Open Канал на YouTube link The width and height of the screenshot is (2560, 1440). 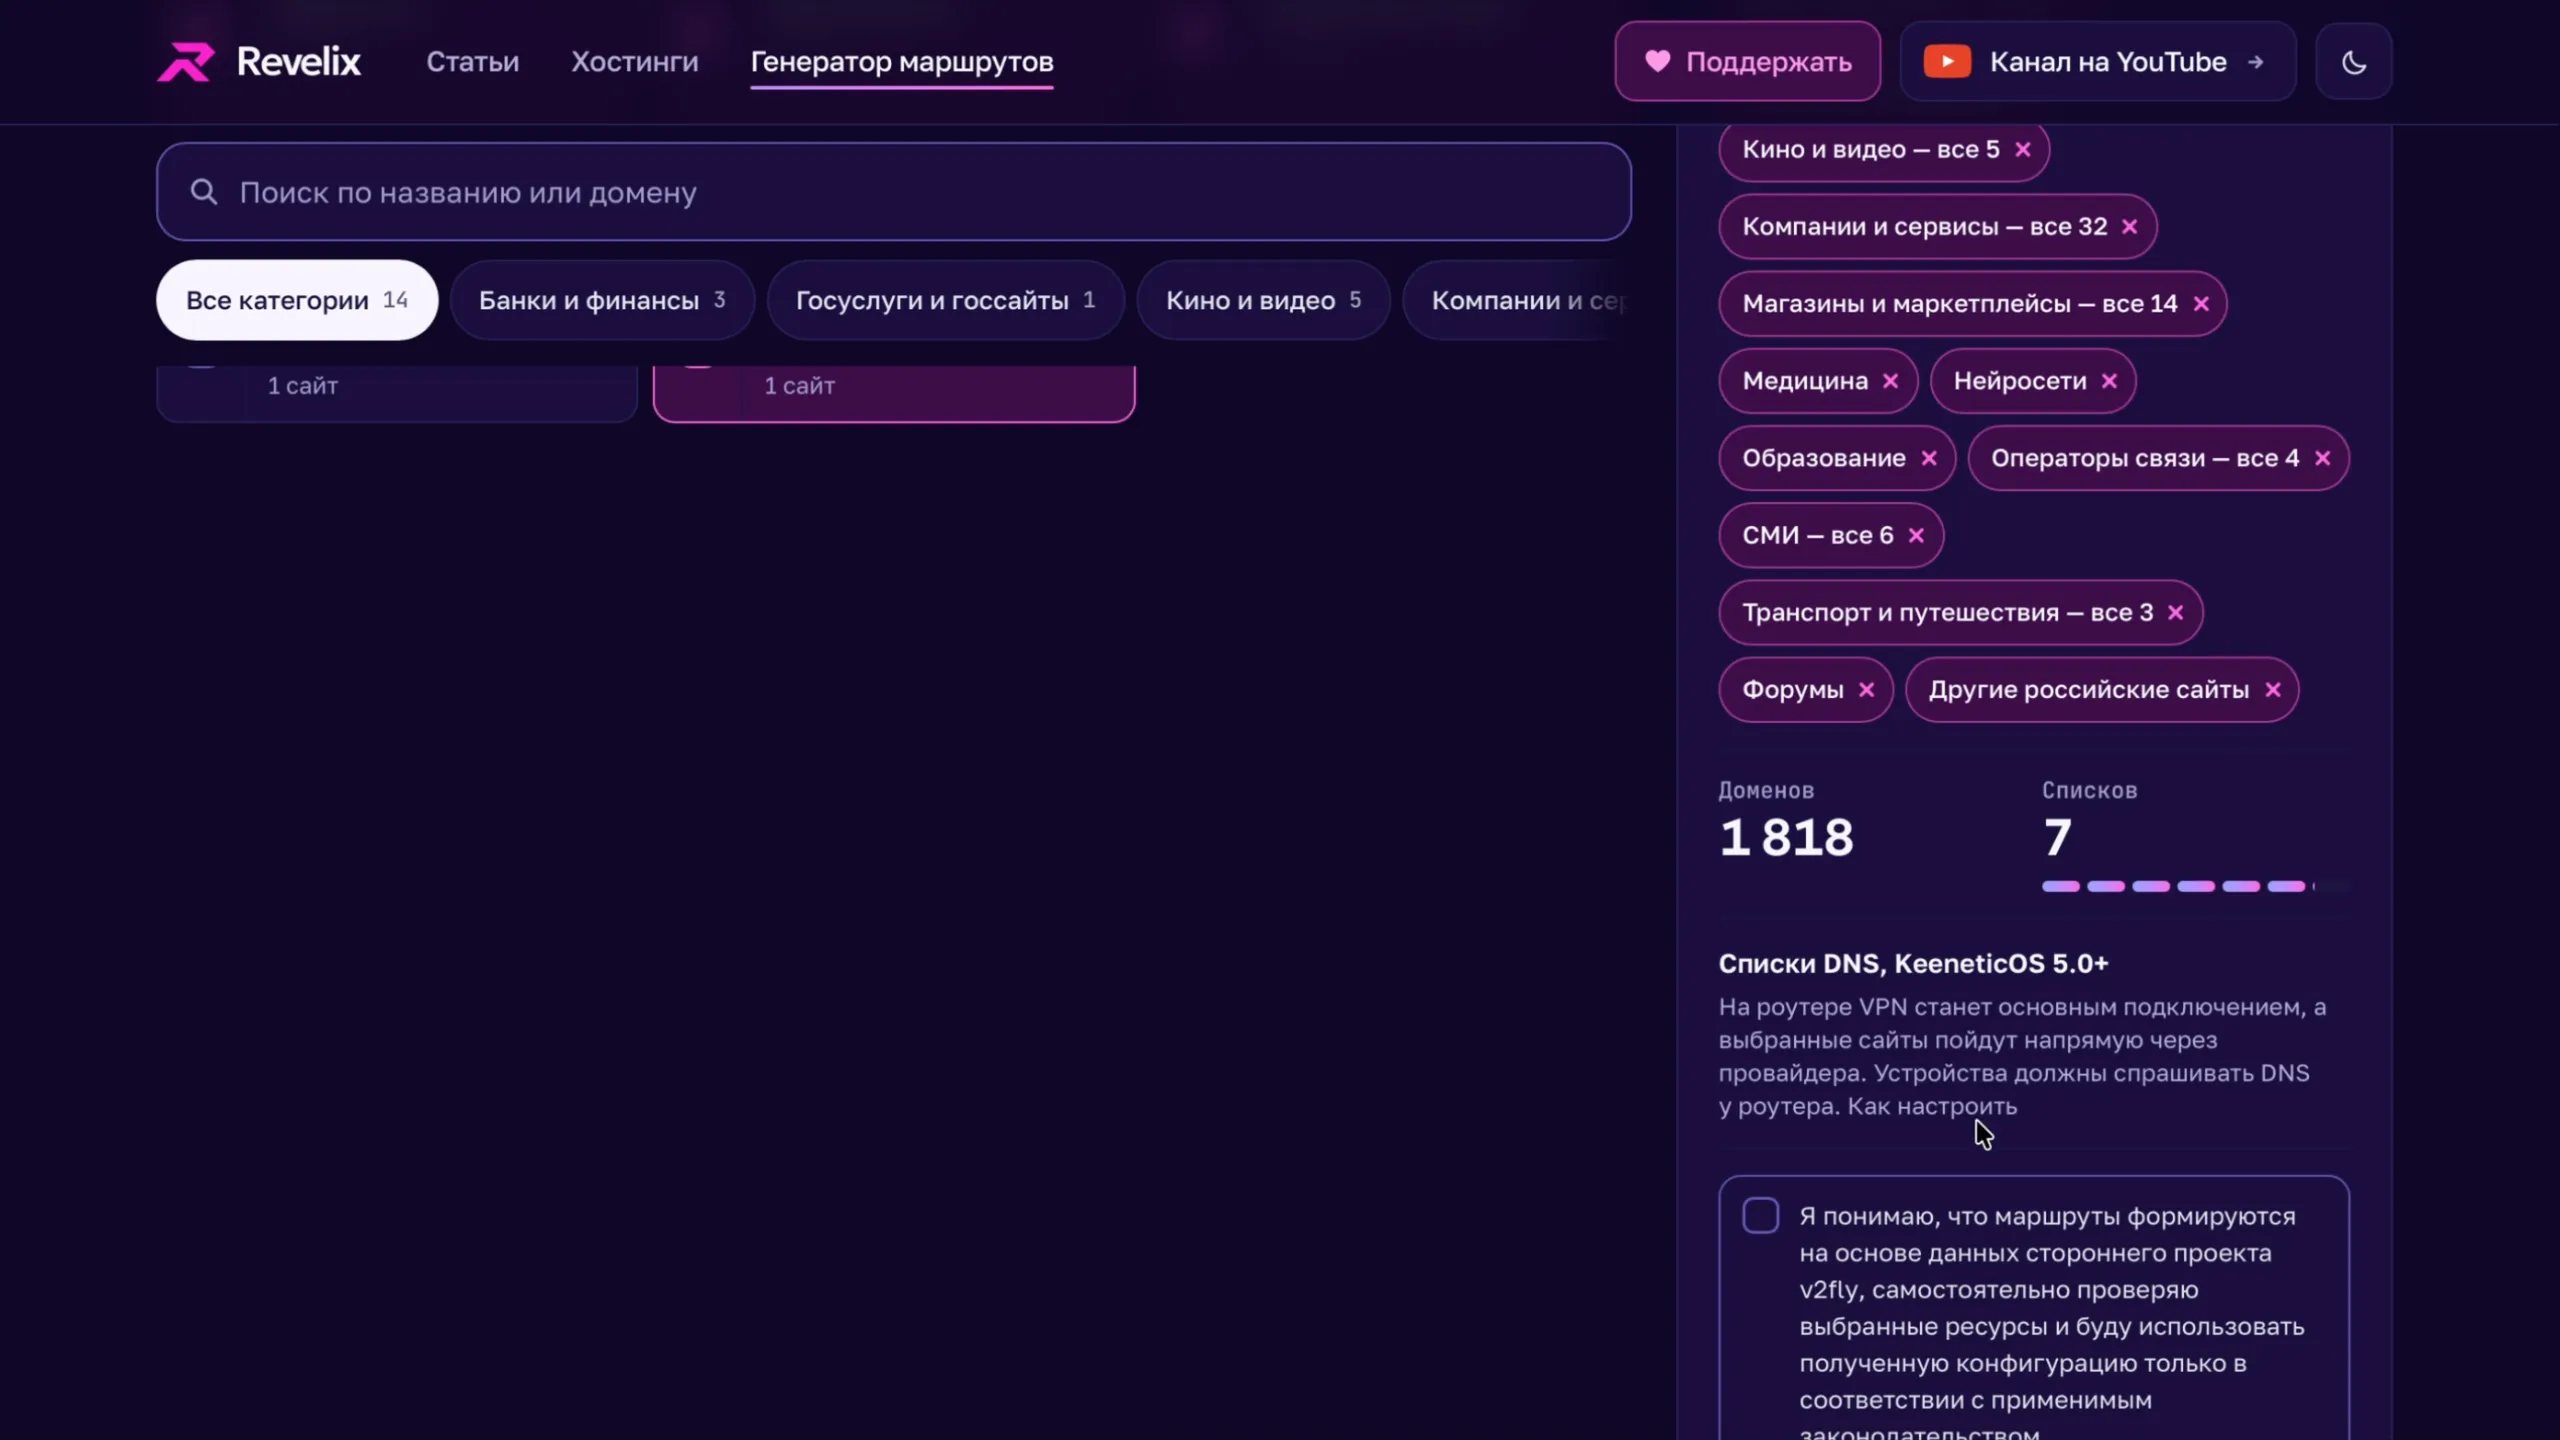click(2097, 62)
